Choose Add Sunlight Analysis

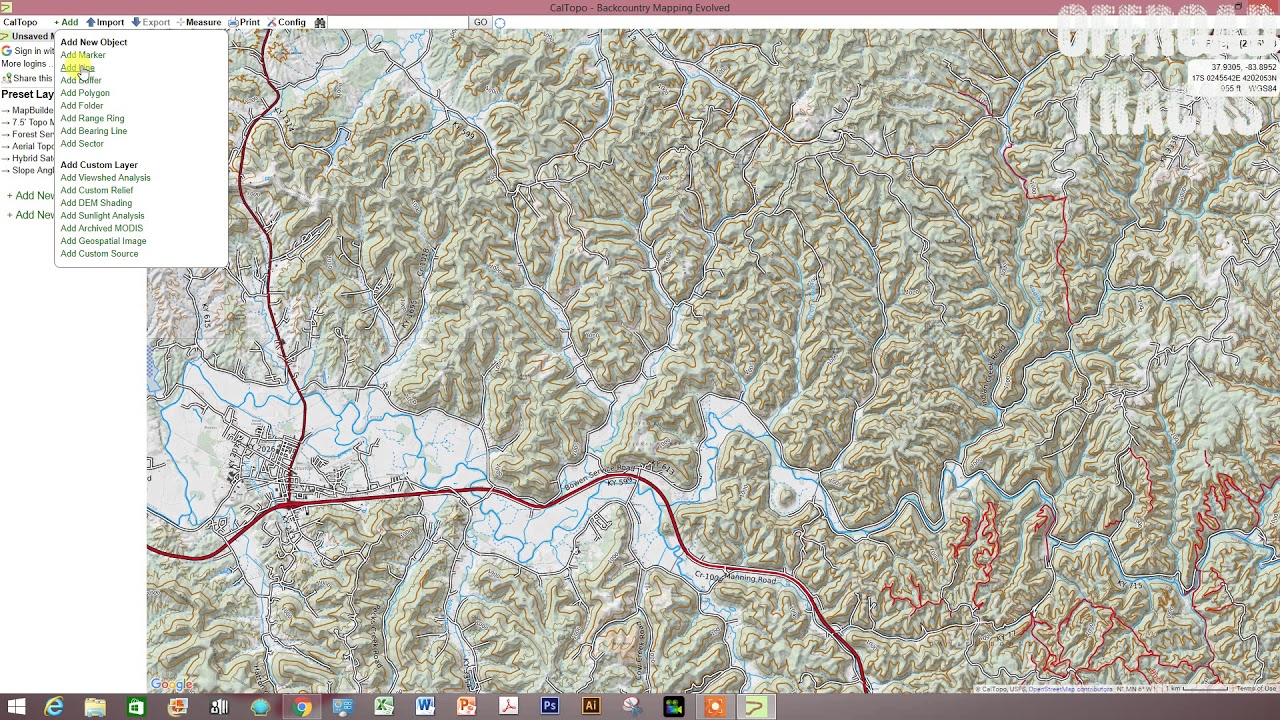pos(102,216)
